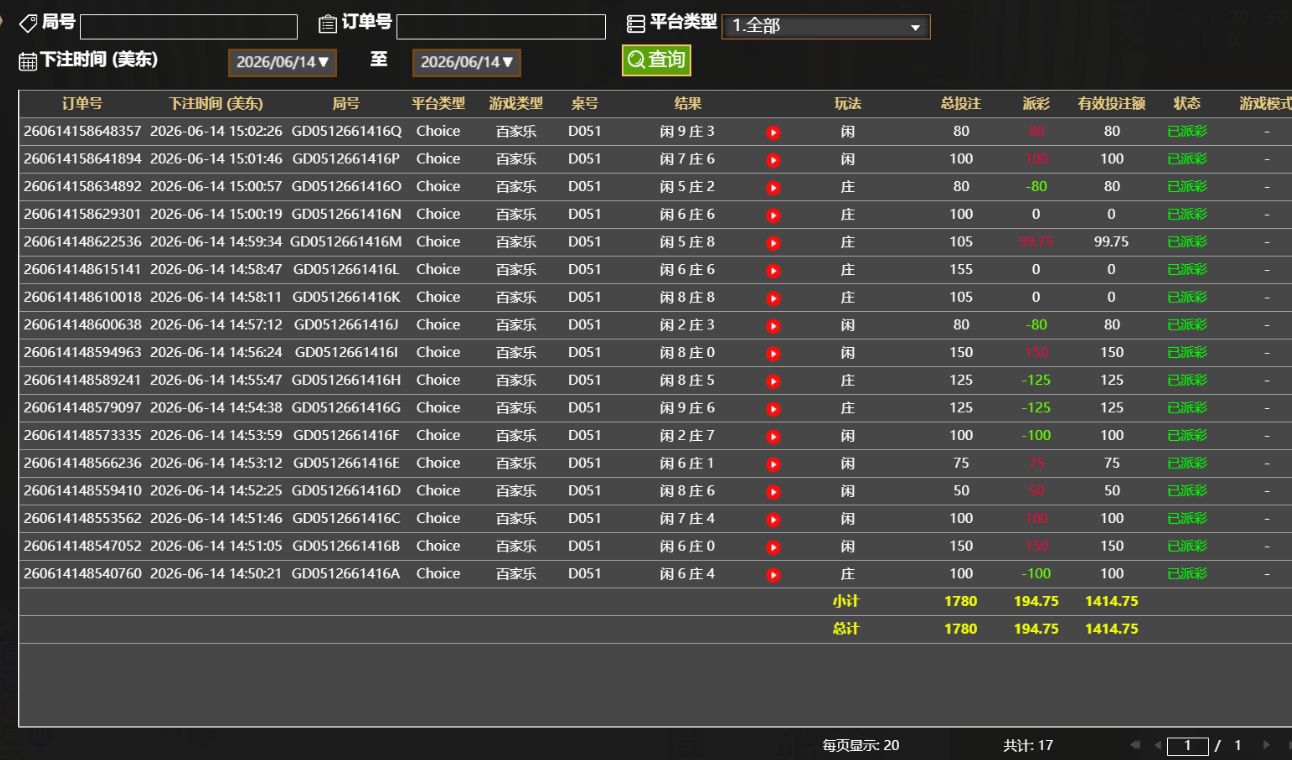Focus the 订单号 input field

[501, 27]
